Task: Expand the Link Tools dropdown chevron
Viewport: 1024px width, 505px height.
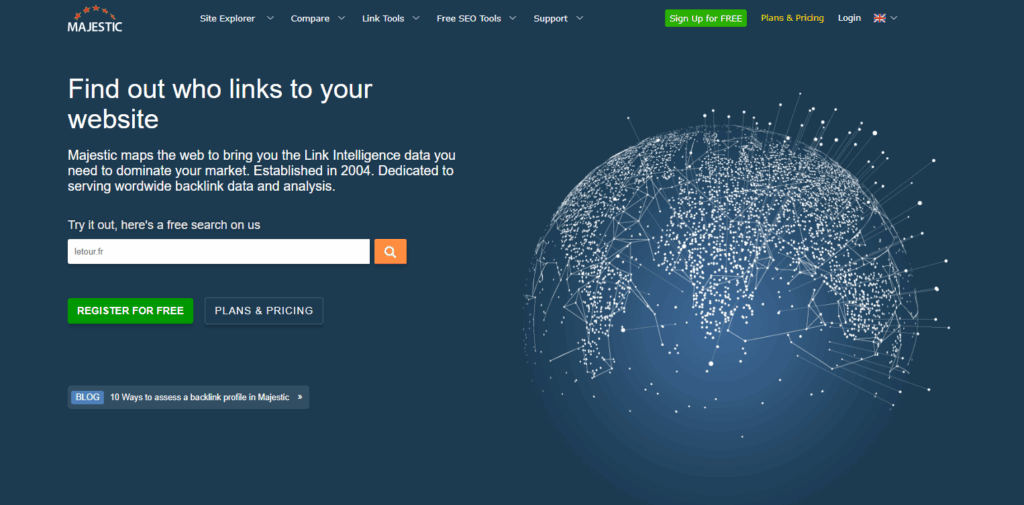Action: click(x=416, y=18)
